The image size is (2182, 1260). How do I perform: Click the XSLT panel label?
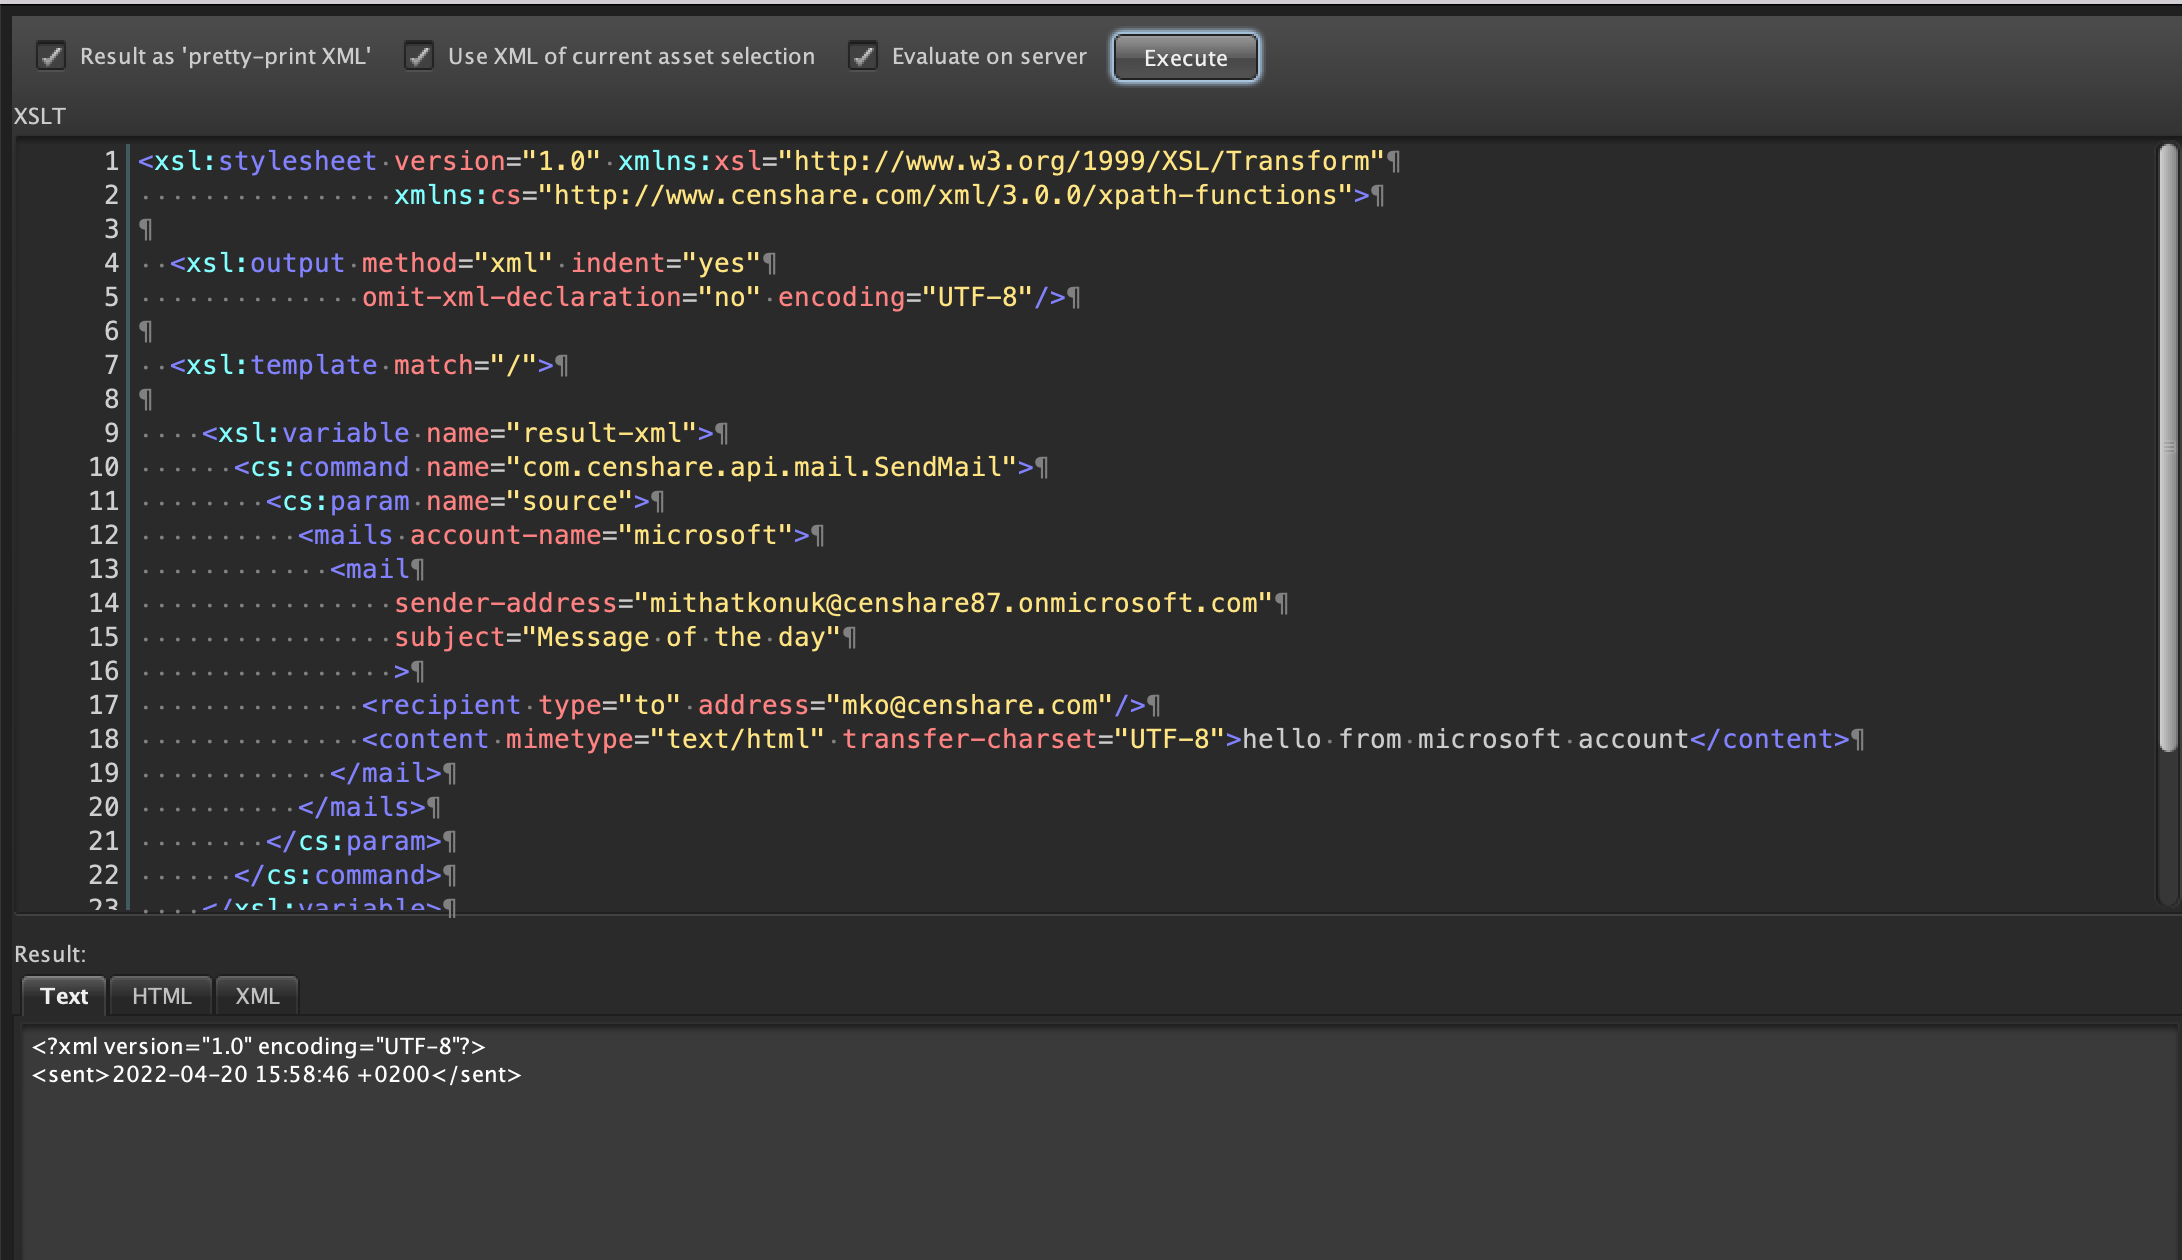click(x=39, y=116)
